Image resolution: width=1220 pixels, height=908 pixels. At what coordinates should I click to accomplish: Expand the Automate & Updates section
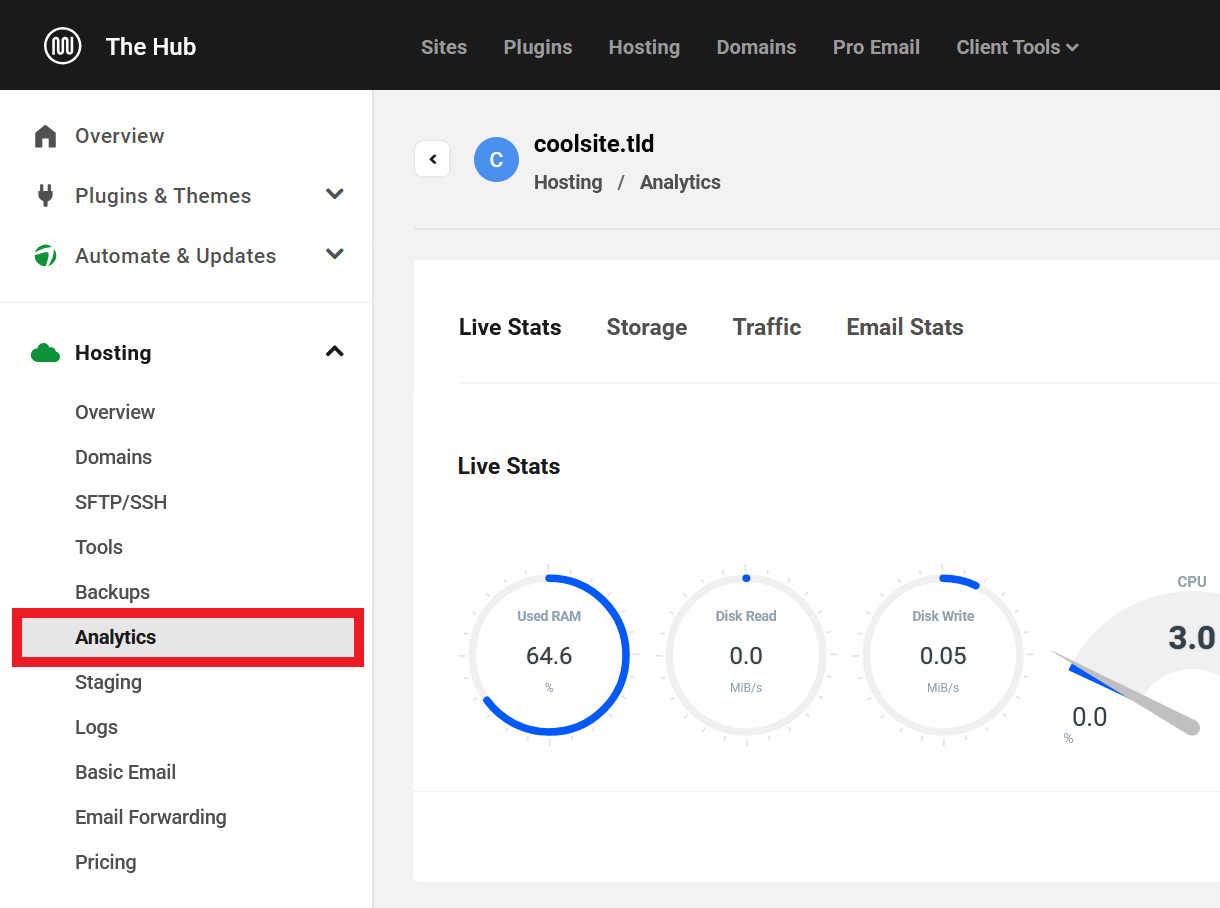[335, 255]
